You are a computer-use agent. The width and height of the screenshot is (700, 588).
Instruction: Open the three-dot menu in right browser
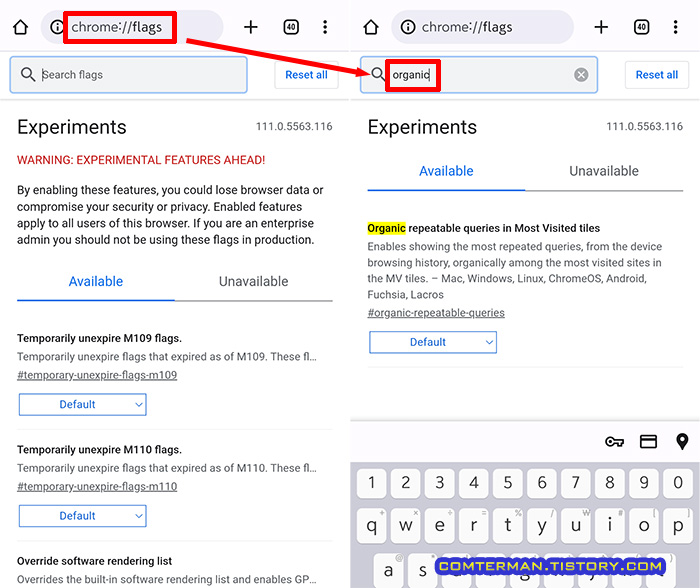pyautogui.click(x=675, y=27)
